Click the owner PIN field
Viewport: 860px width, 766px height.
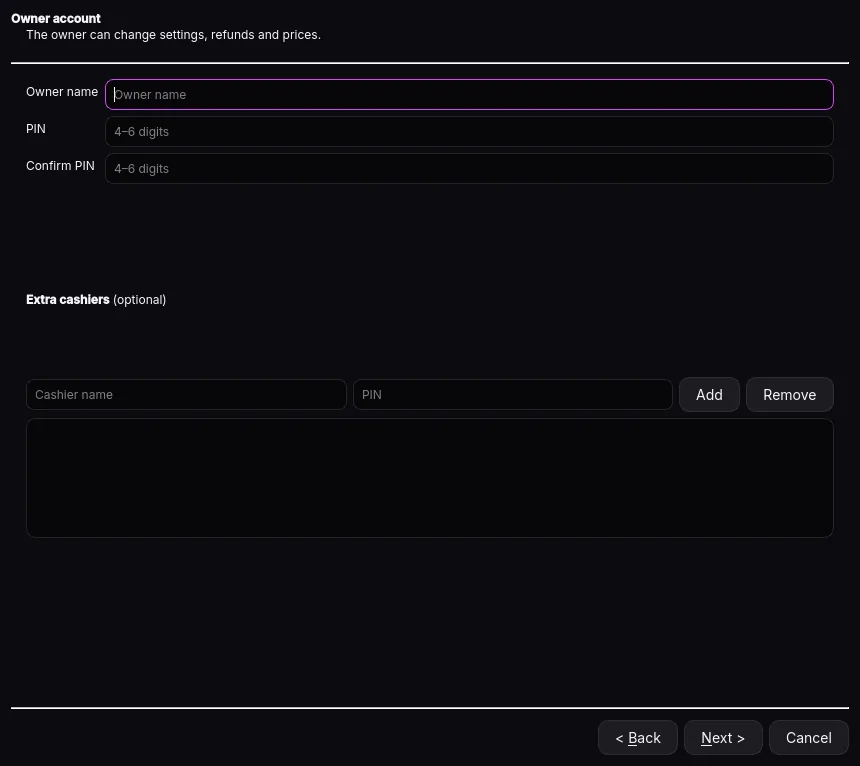point(469,132)
